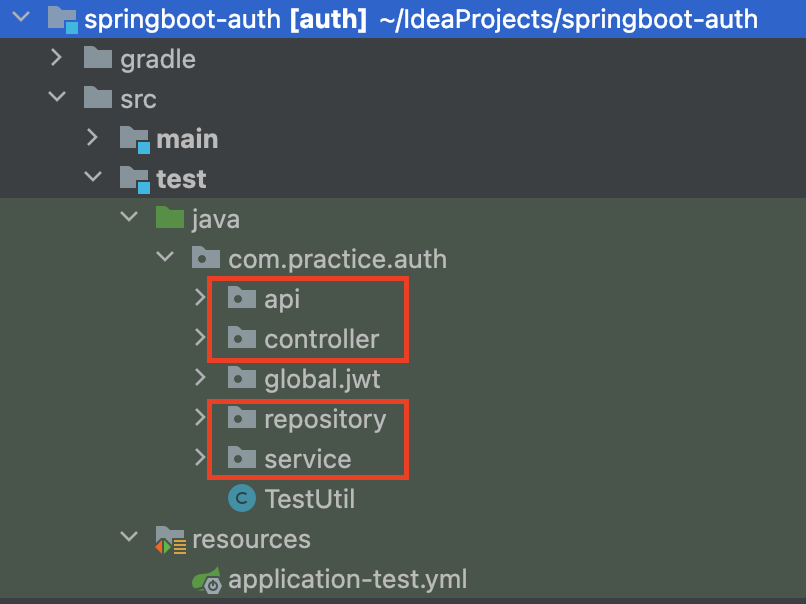Click the test module folder icon
The width and height of the screenshot is (806, 604).
click(135, 179)
